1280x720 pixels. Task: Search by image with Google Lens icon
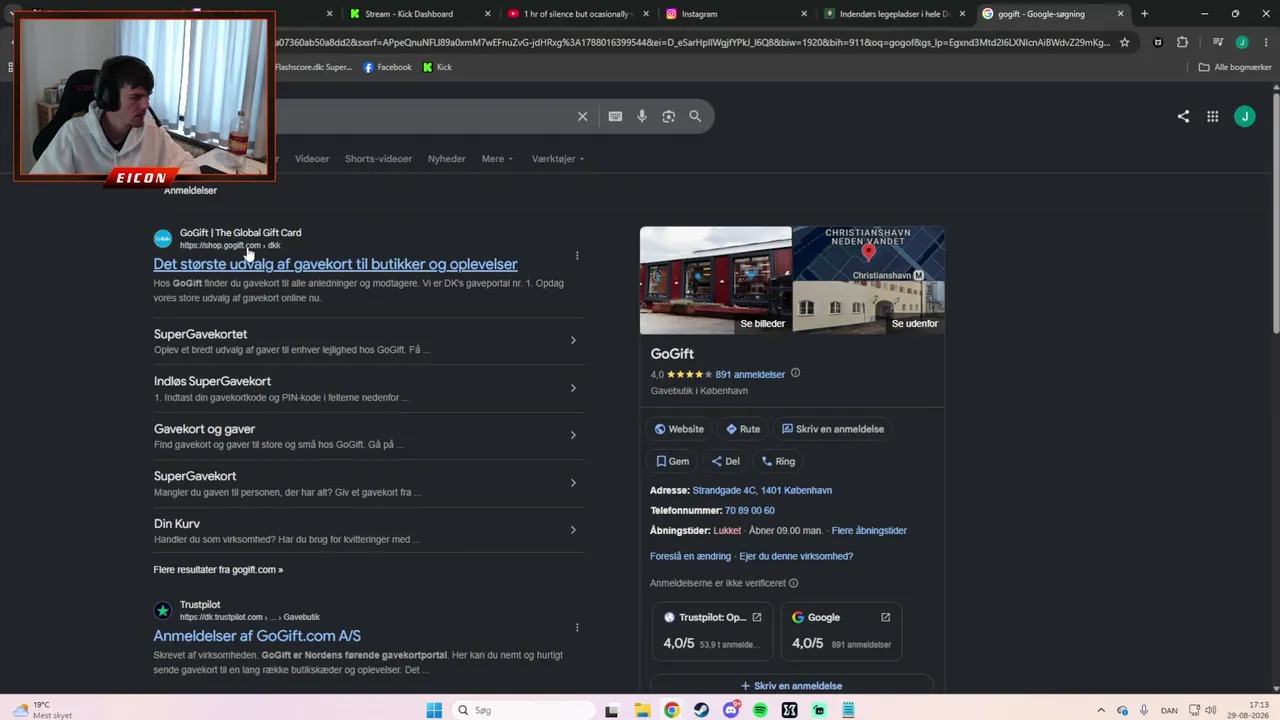click(x=668, y=116)
